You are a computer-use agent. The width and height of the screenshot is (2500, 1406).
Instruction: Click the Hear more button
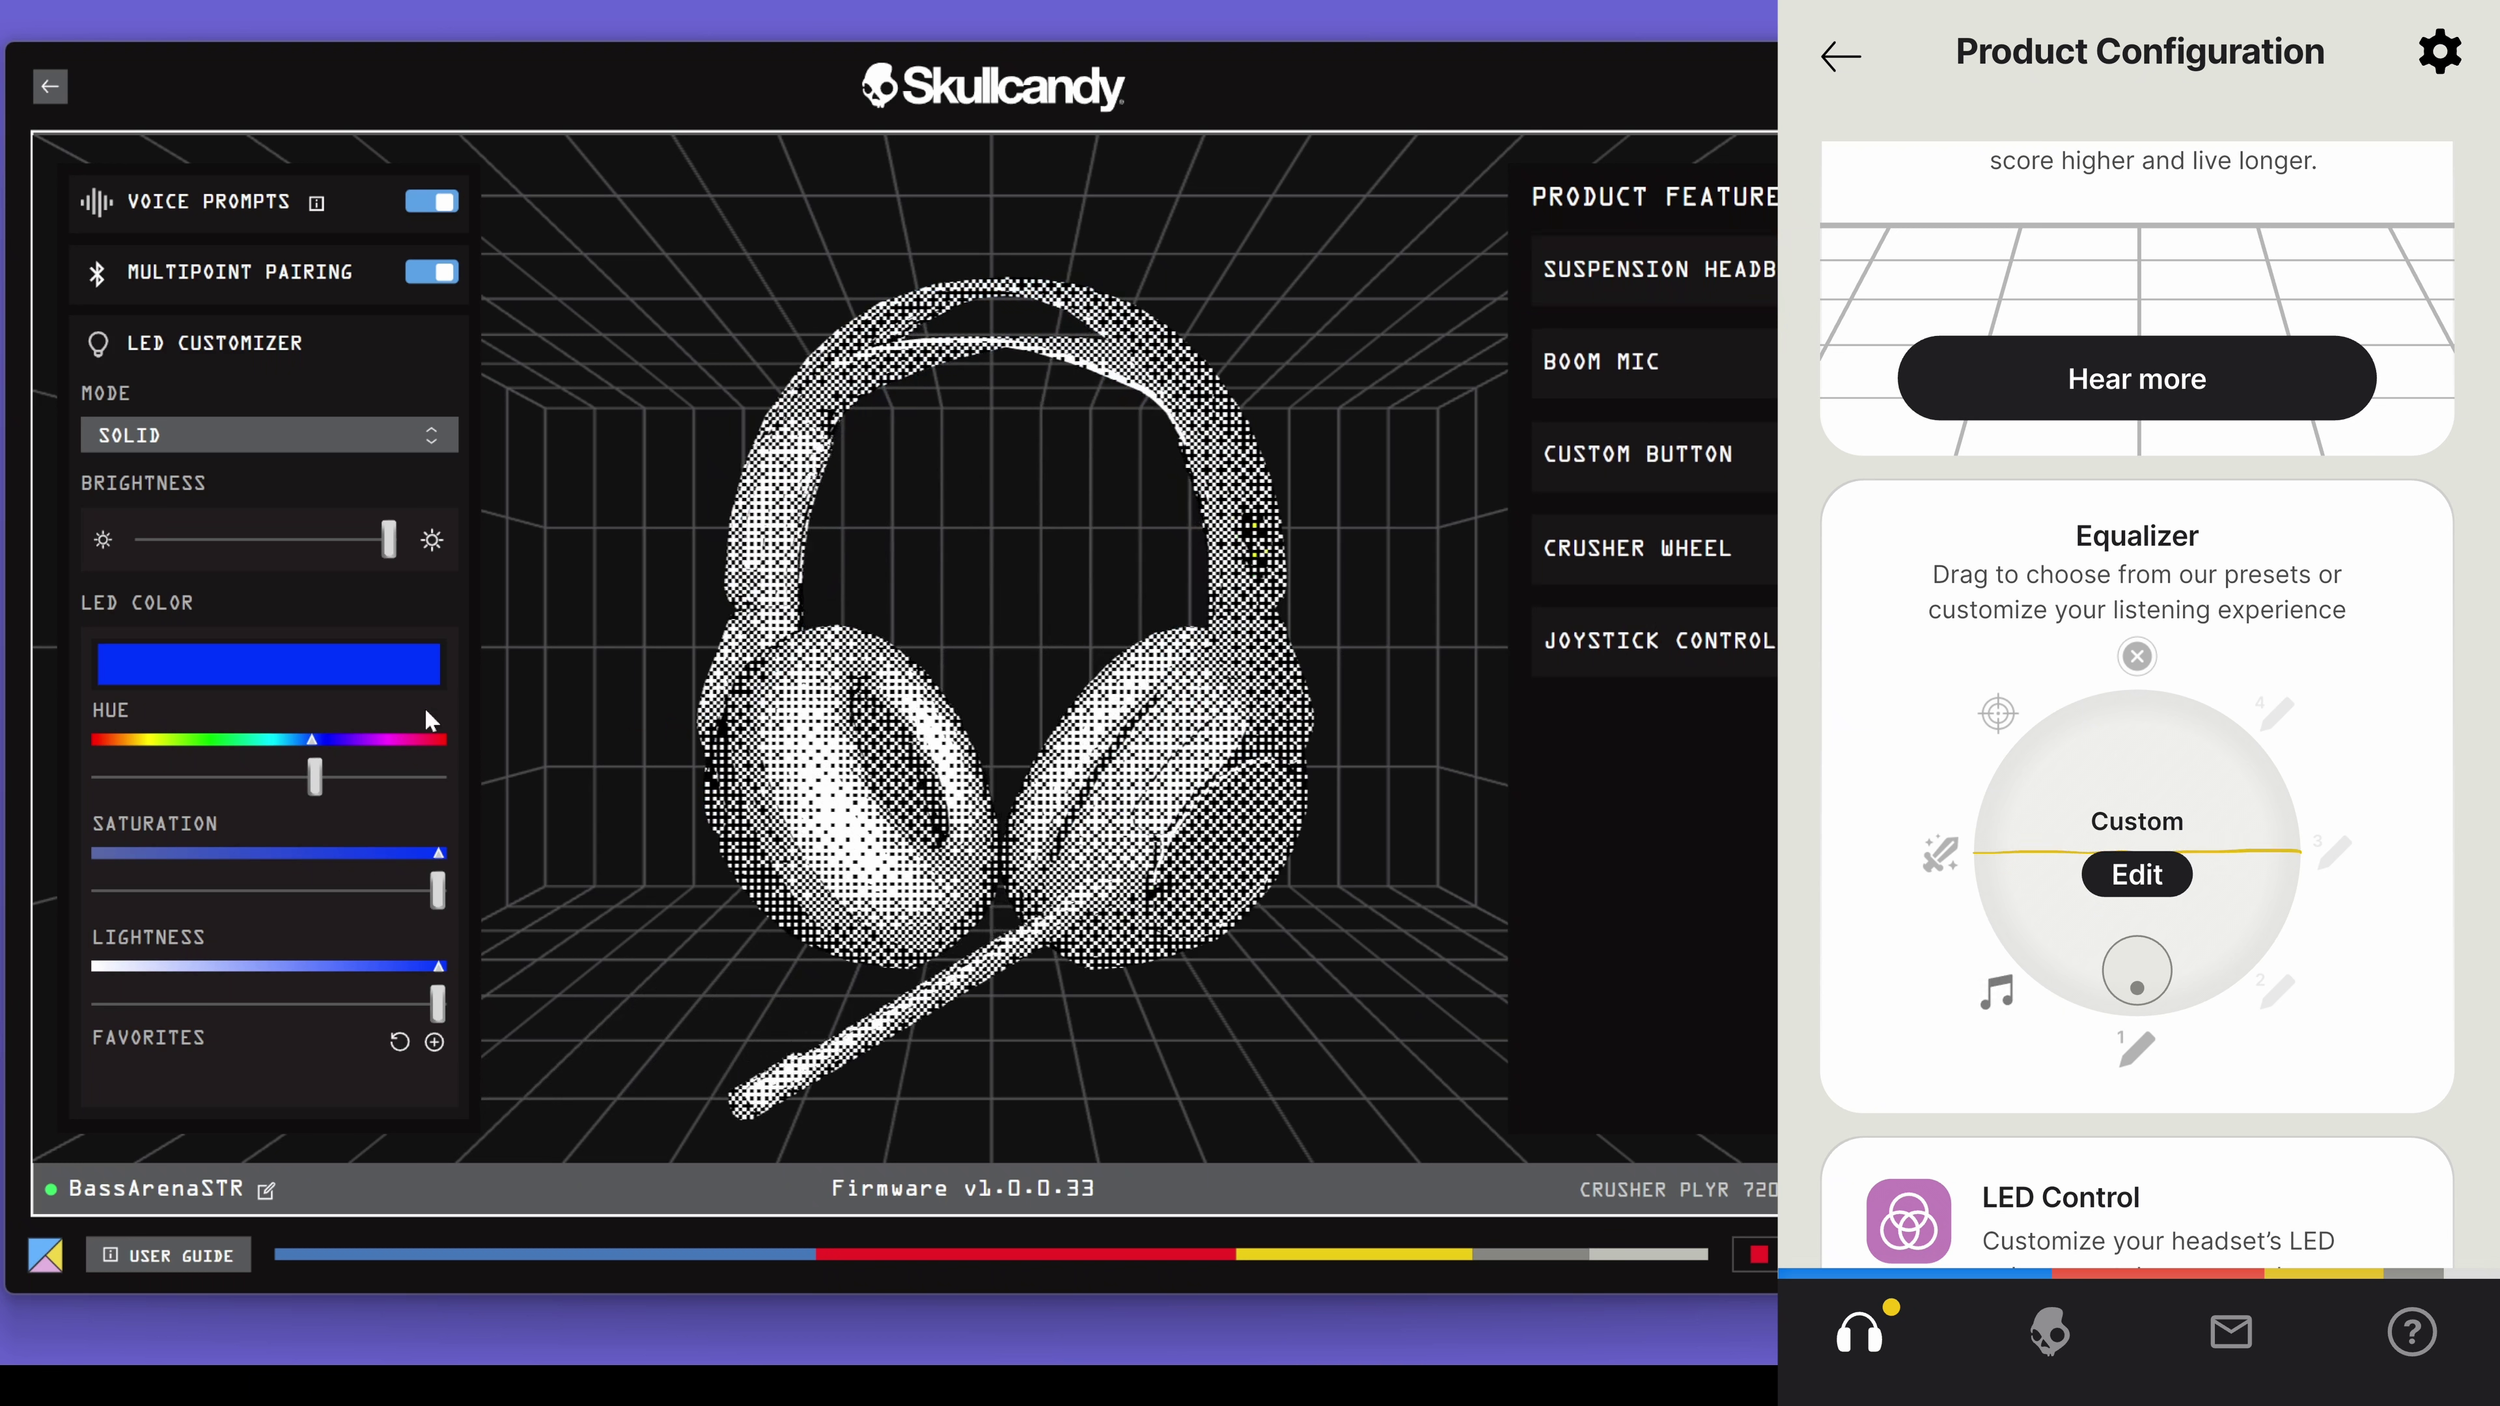coord(2136,378)
